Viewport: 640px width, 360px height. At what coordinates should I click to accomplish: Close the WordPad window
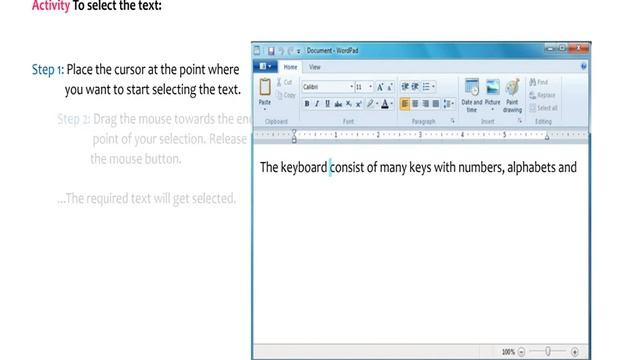point(578,49)
